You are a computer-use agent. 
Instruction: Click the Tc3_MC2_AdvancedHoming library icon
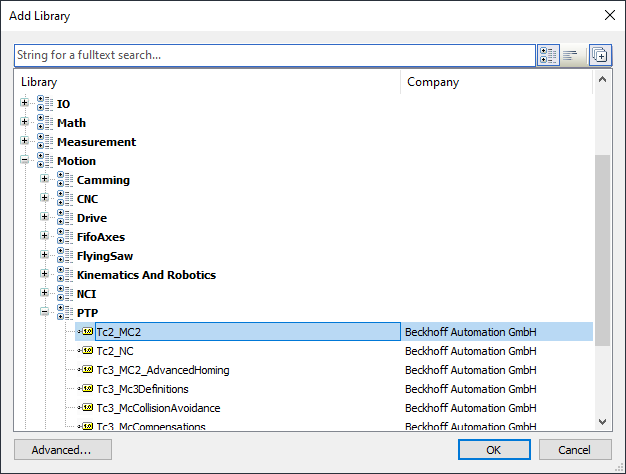86,369
